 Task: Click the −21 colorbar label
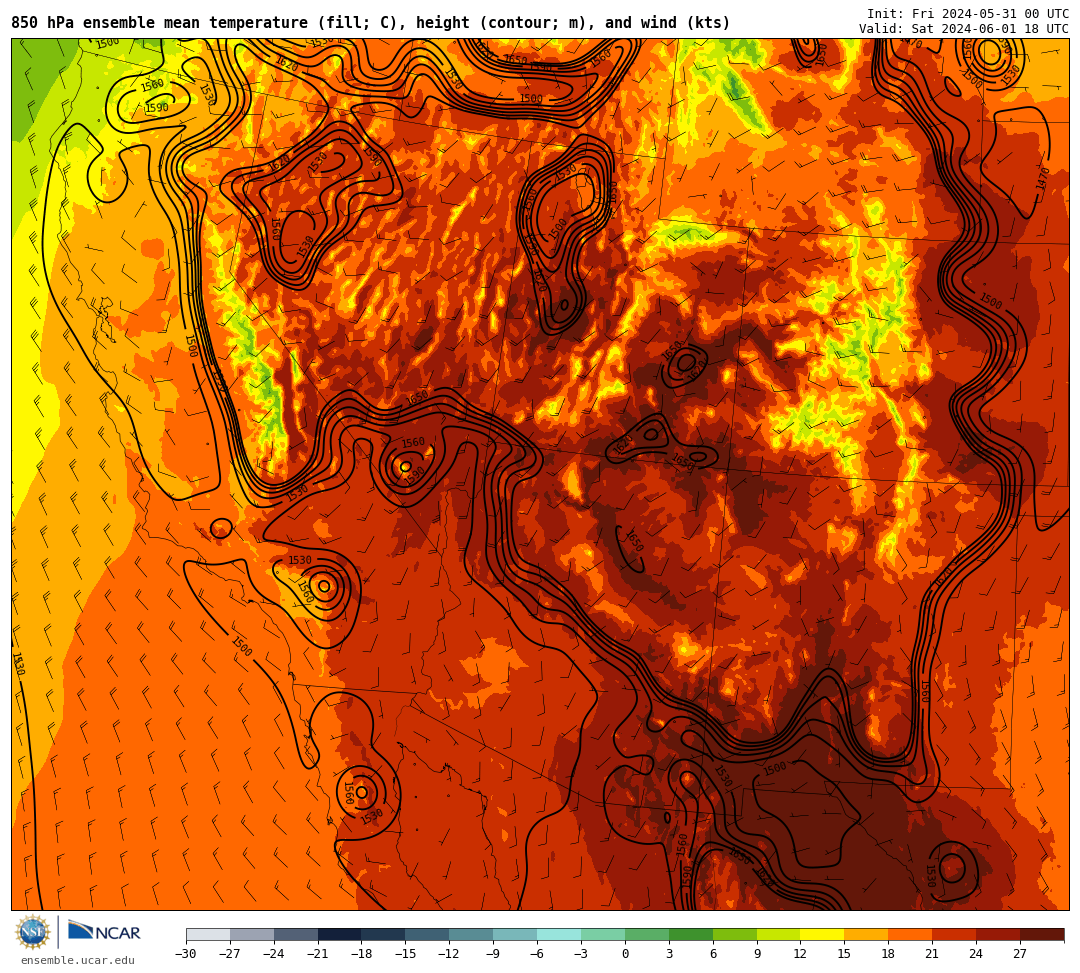[x=318, y=954]
